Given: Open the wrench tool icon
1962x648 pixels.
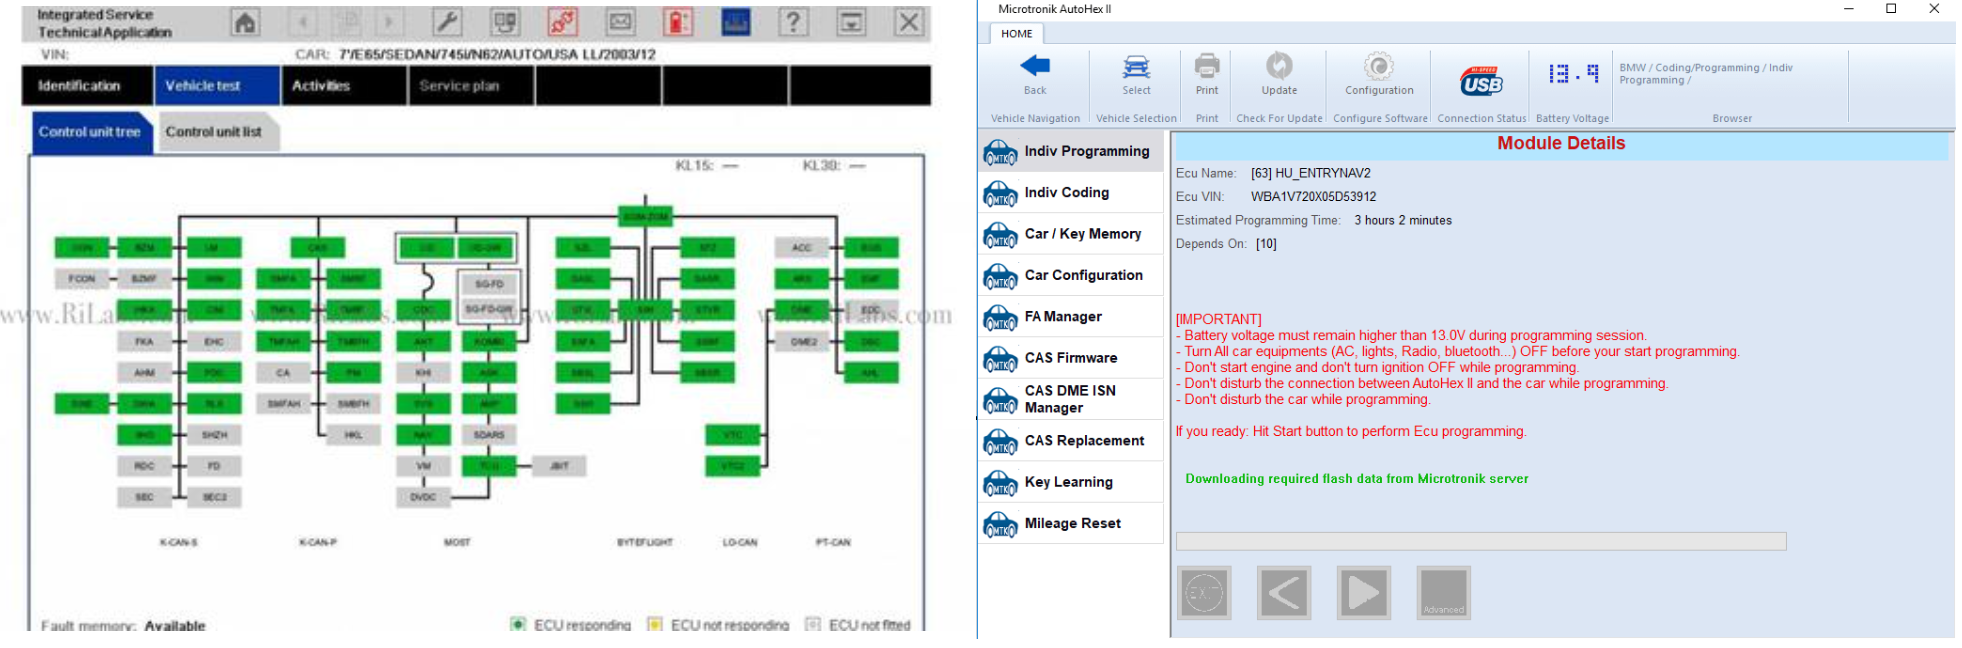Looking at the screenshot, I should click(446, 22).
